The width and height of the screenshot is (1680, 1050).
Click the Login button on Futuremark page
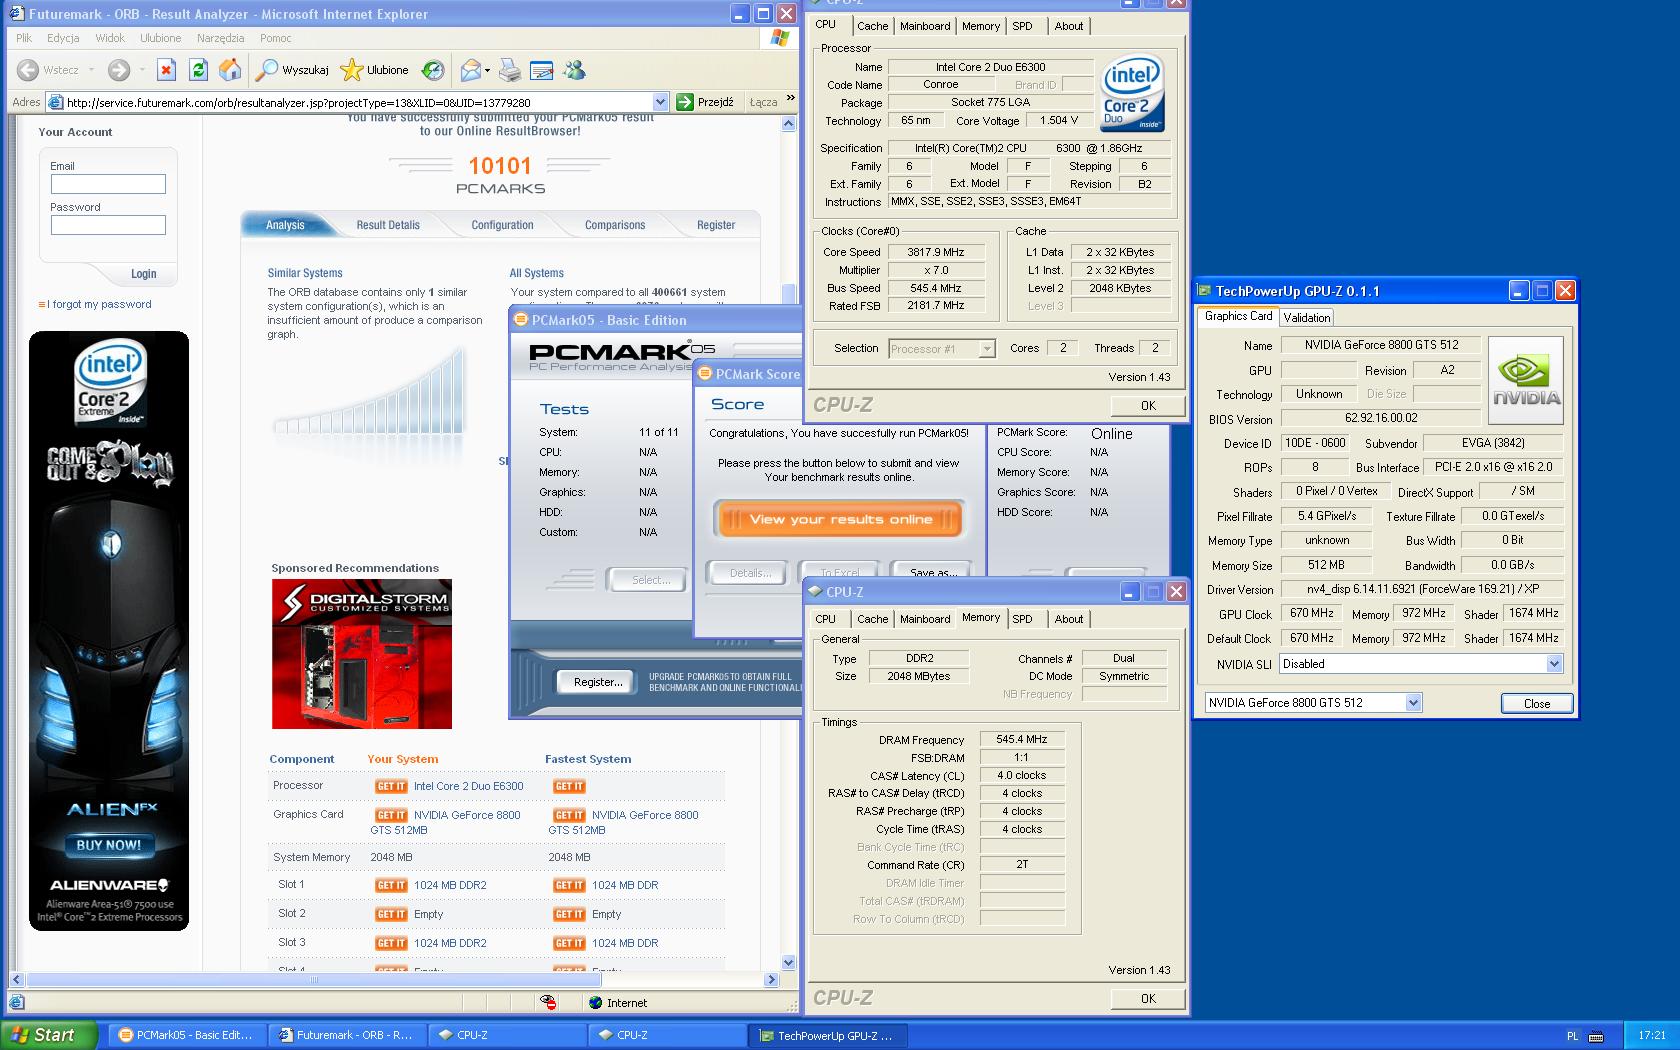(x=143, y=273)
